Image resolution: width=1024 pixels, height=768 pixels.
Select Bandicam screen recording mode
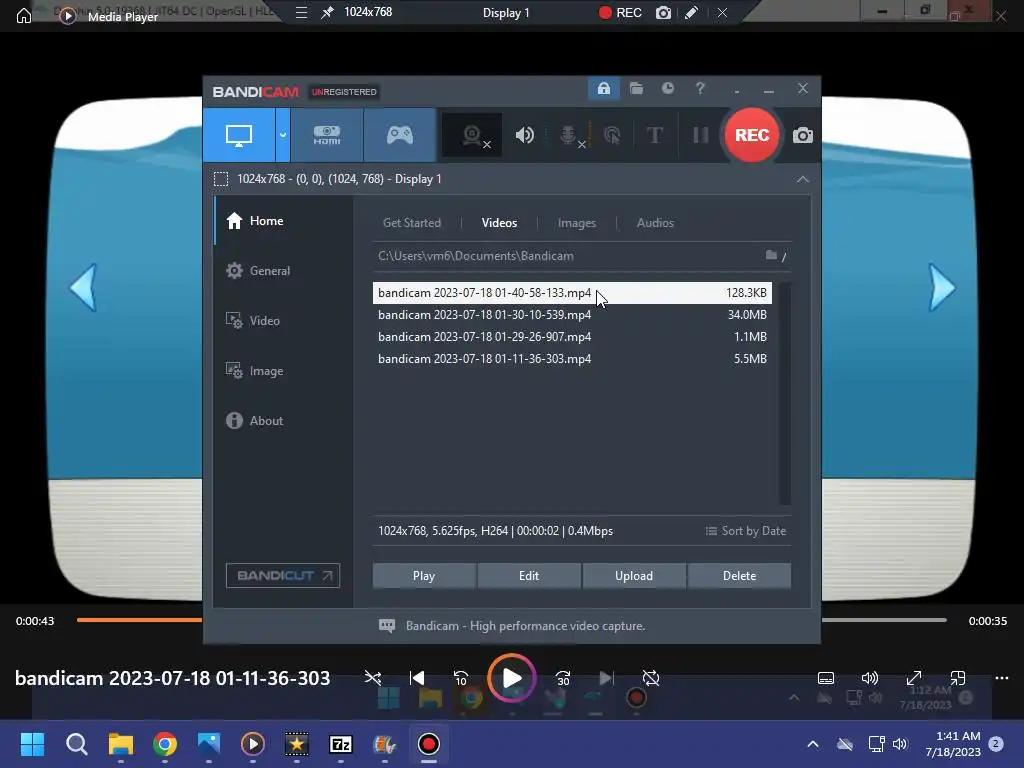(x=239, y=135)
